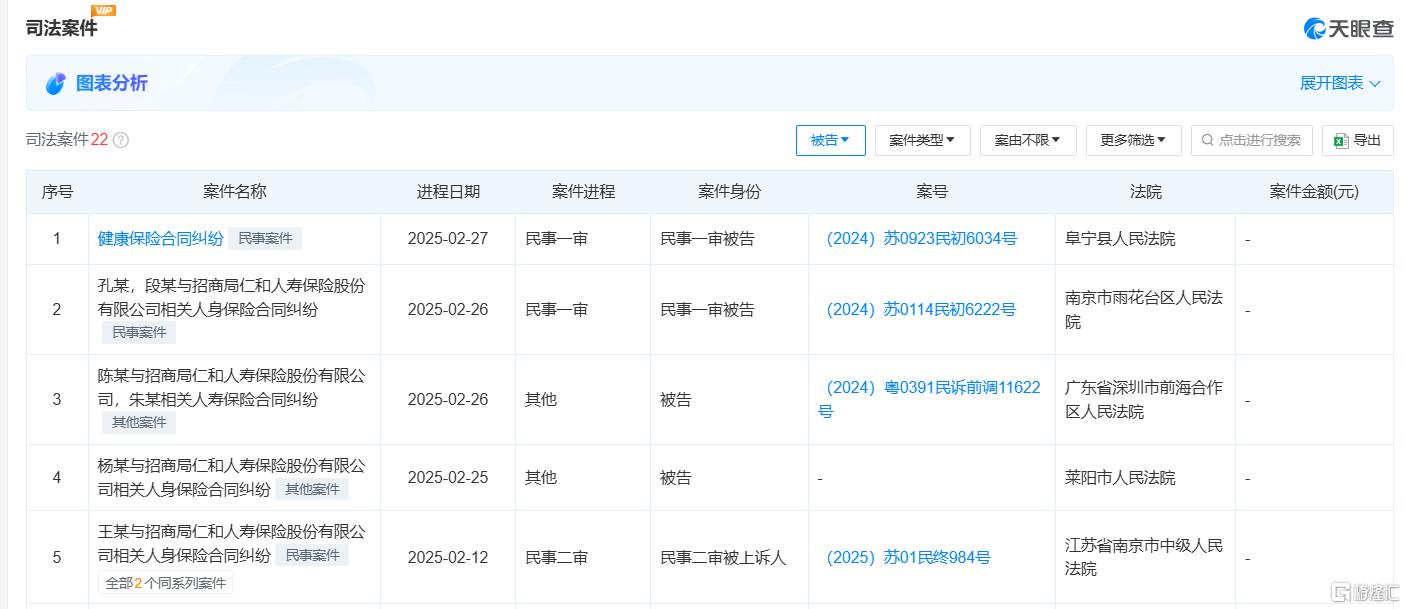Viewport: 1406px width, 609px height.
Task: Click the VIP badge next to 司法案件
Action: 103,10
